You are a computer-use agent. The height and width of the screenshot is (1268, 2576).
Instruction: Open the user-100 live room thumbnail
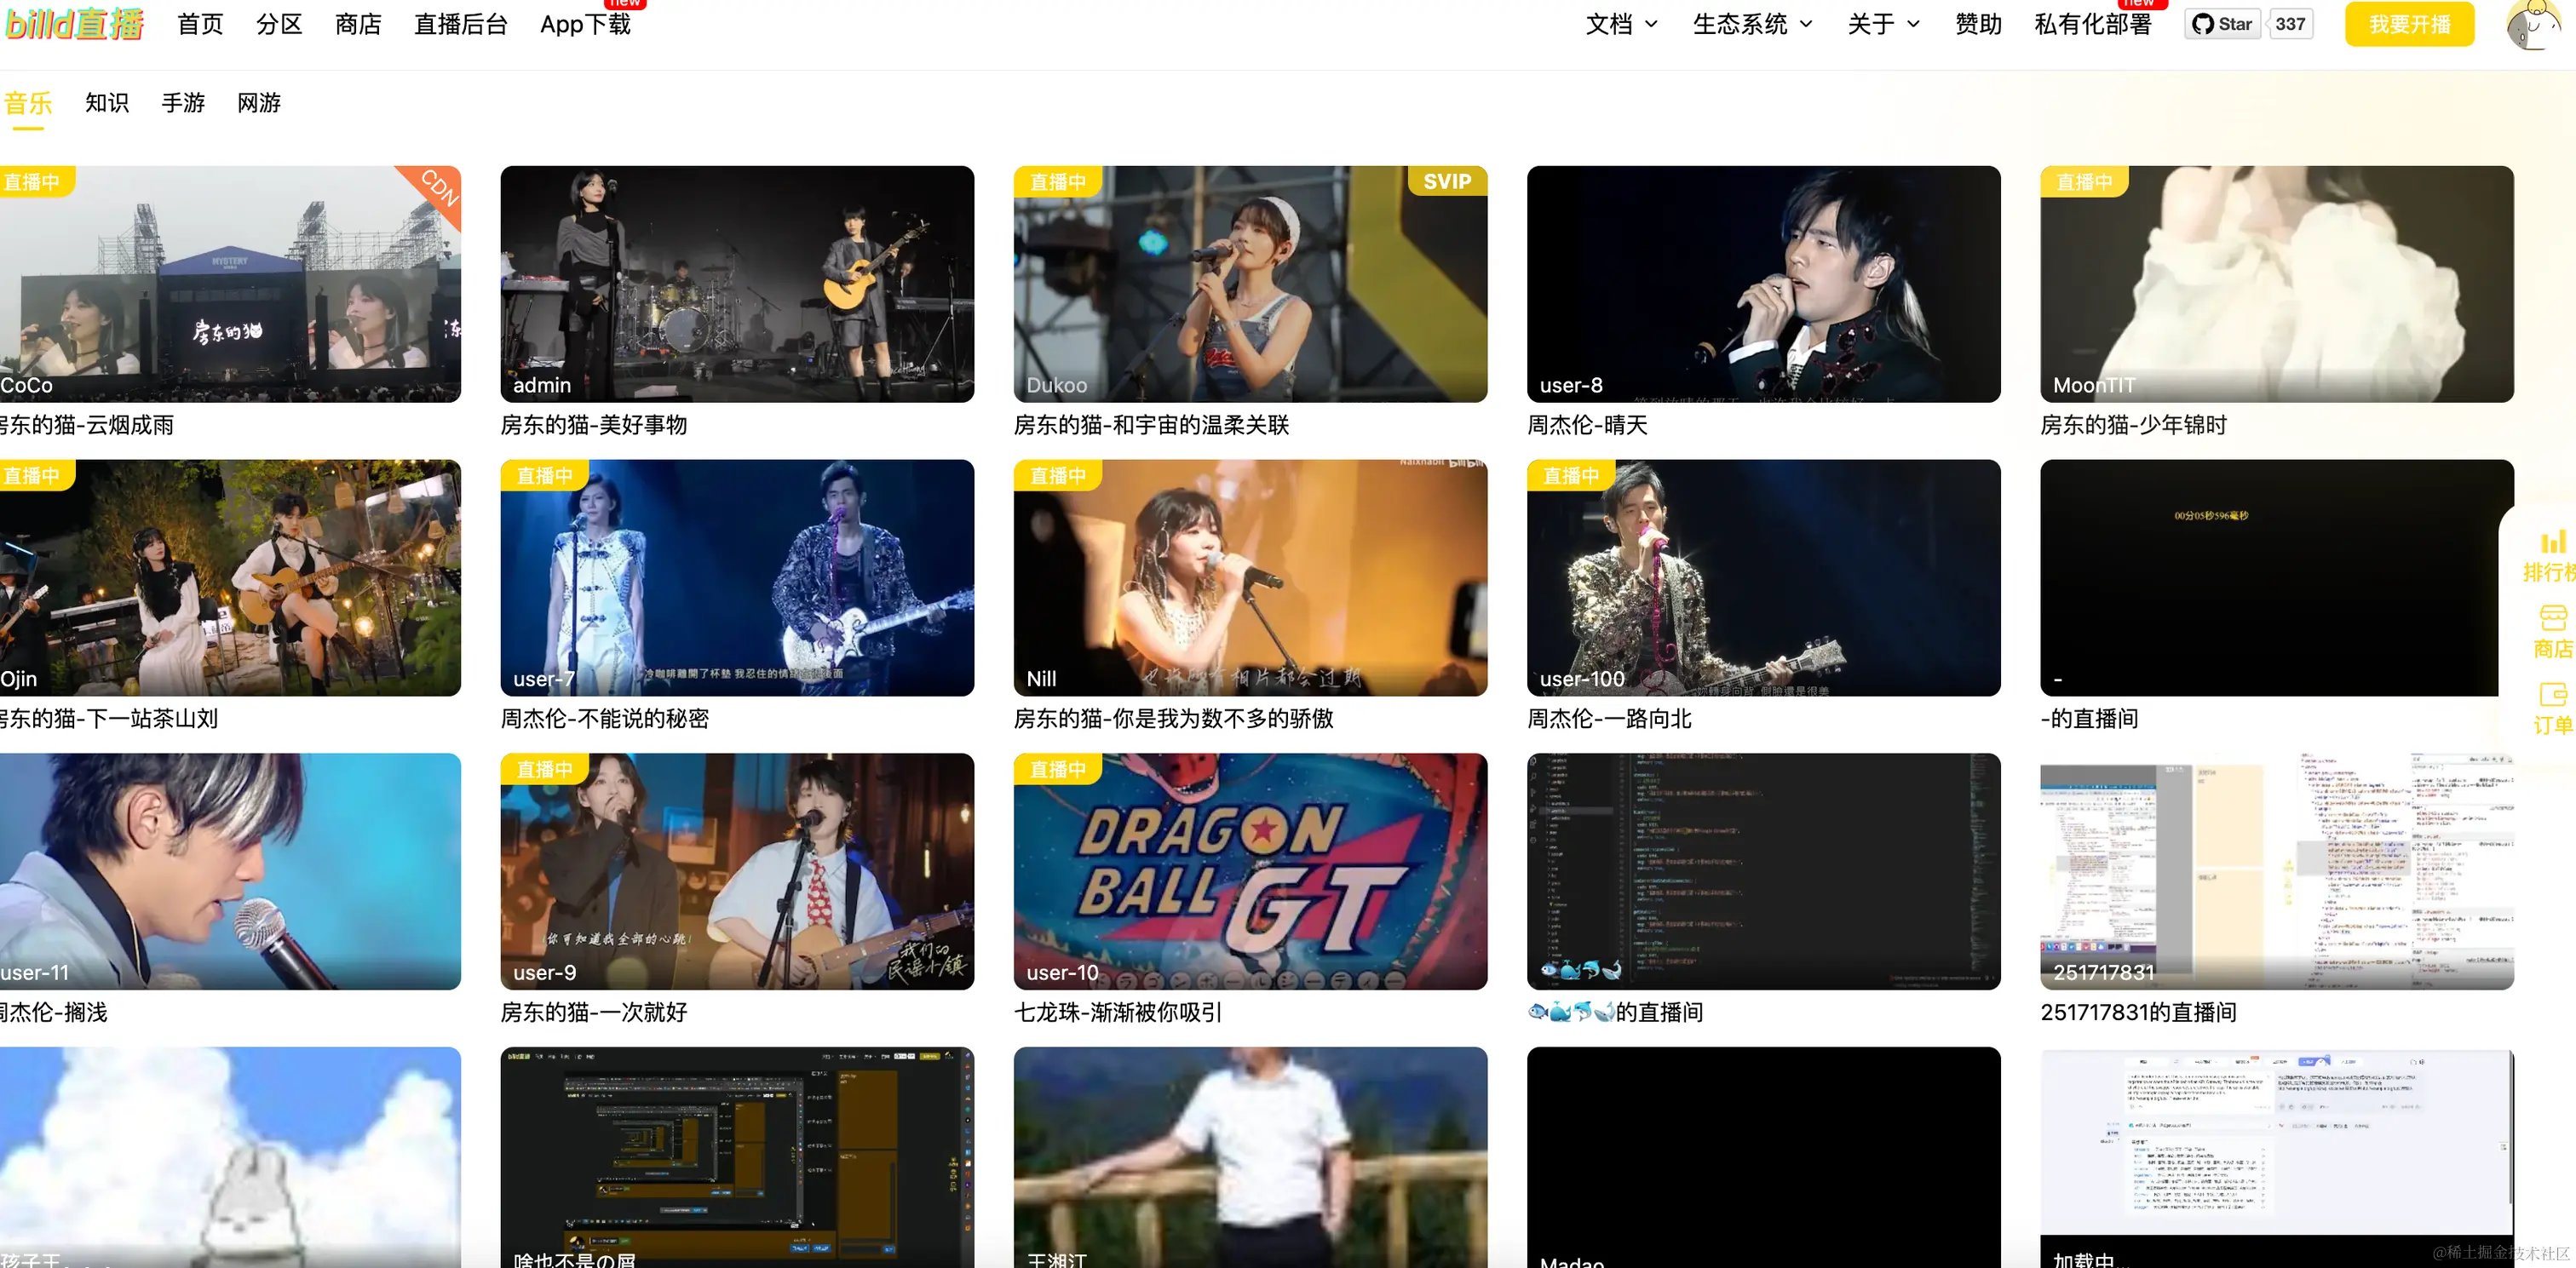pyautogui.click(x=1763, y=578)
